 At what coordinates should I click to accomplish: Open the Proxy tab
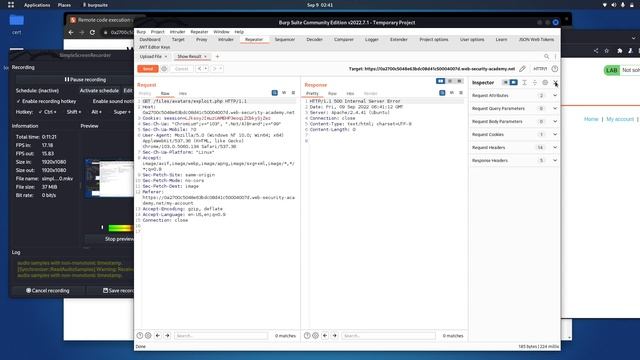[x=202, y=40]
